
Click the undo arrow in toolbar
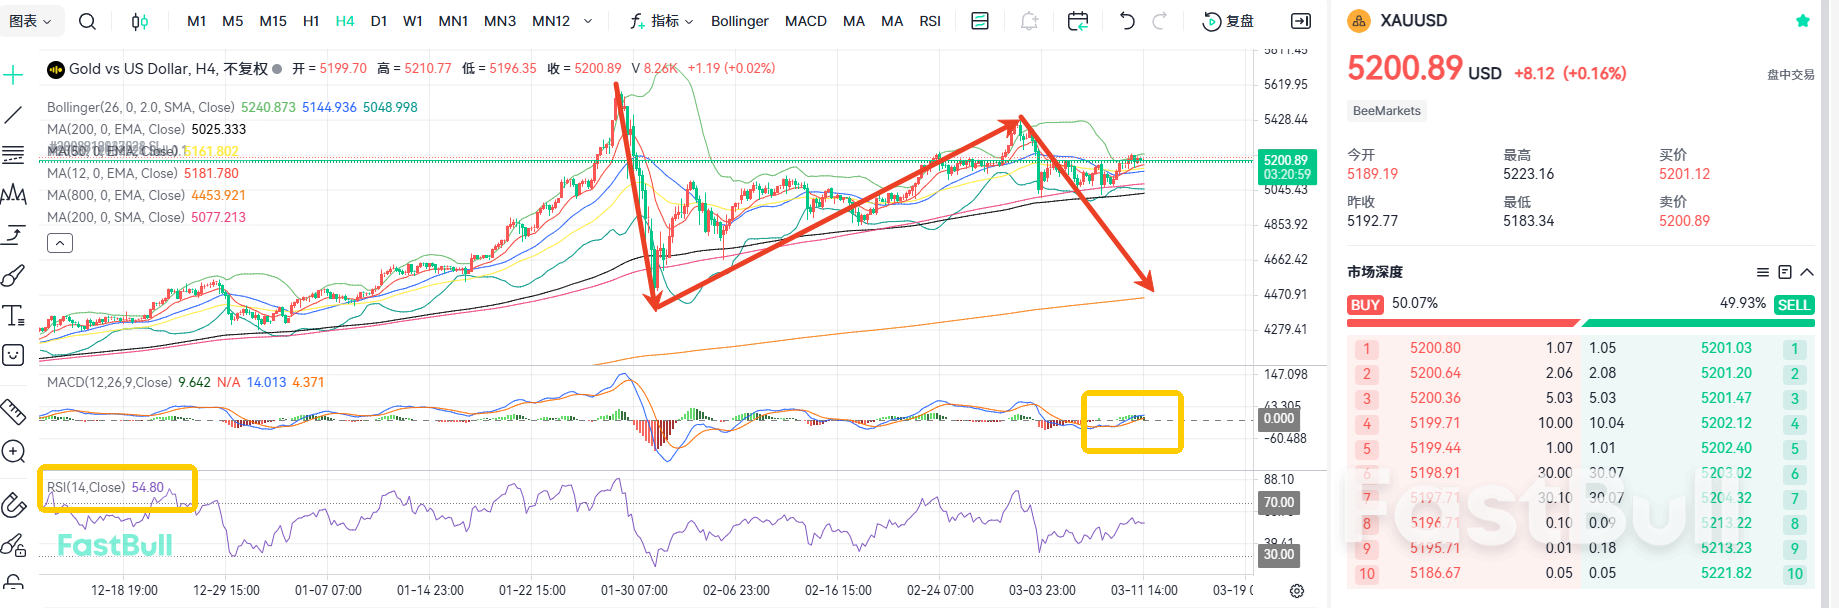click(x=1127, y=21)
